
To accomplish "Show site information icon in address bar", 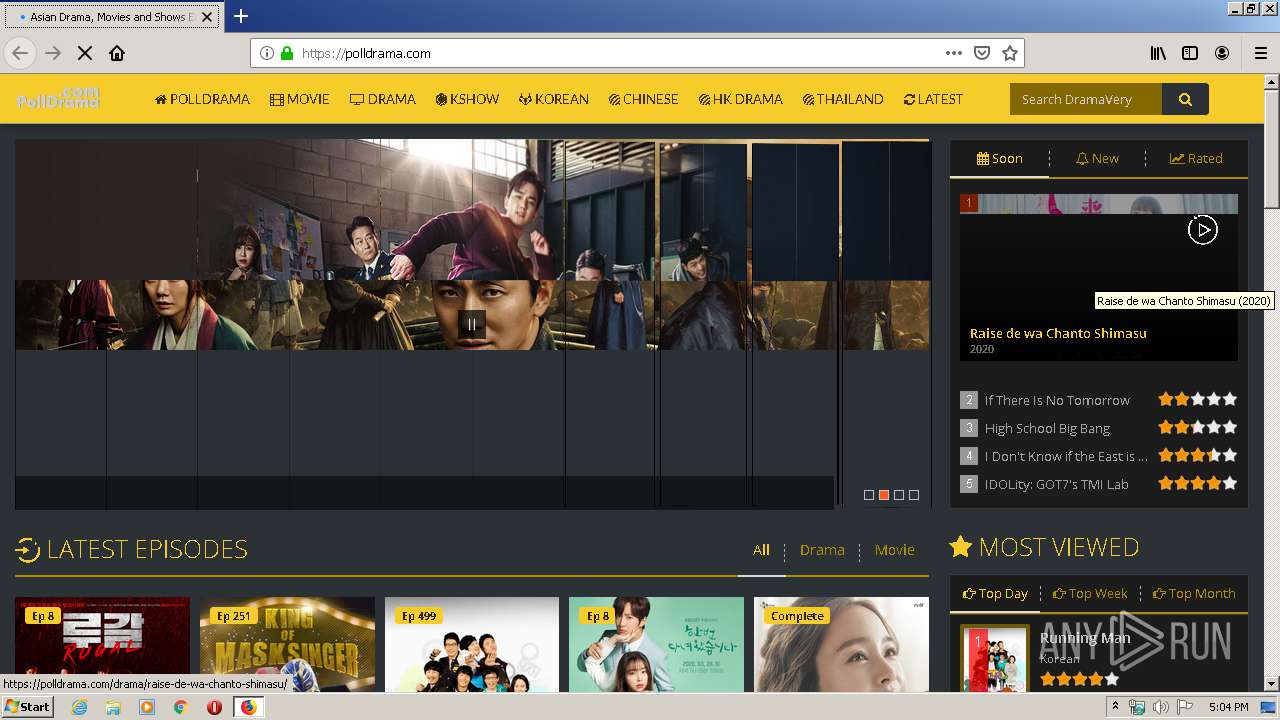I will (267, 53).
